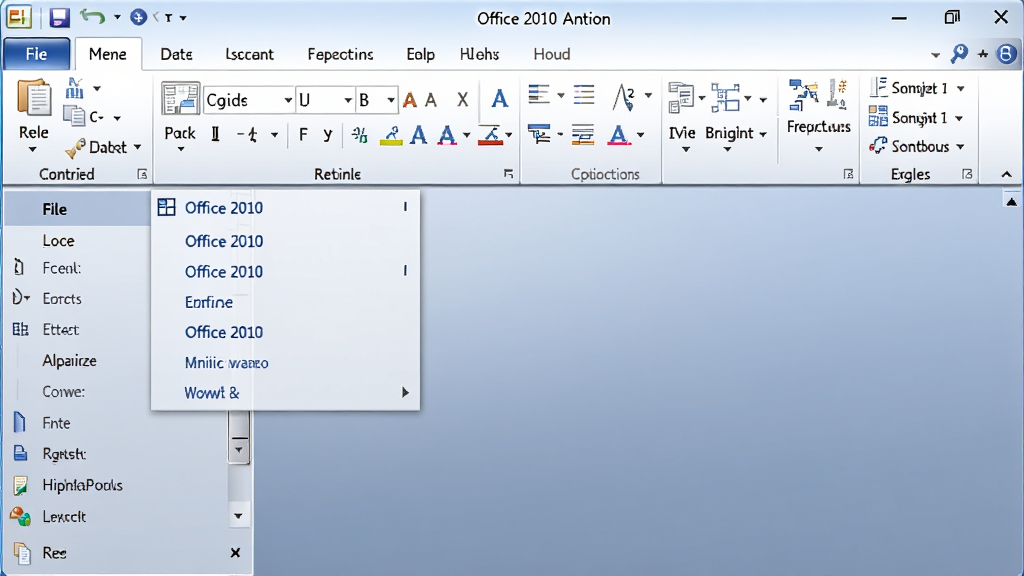Click the document scroll up arrow
1024x576 pixels.
(1011, 202)
